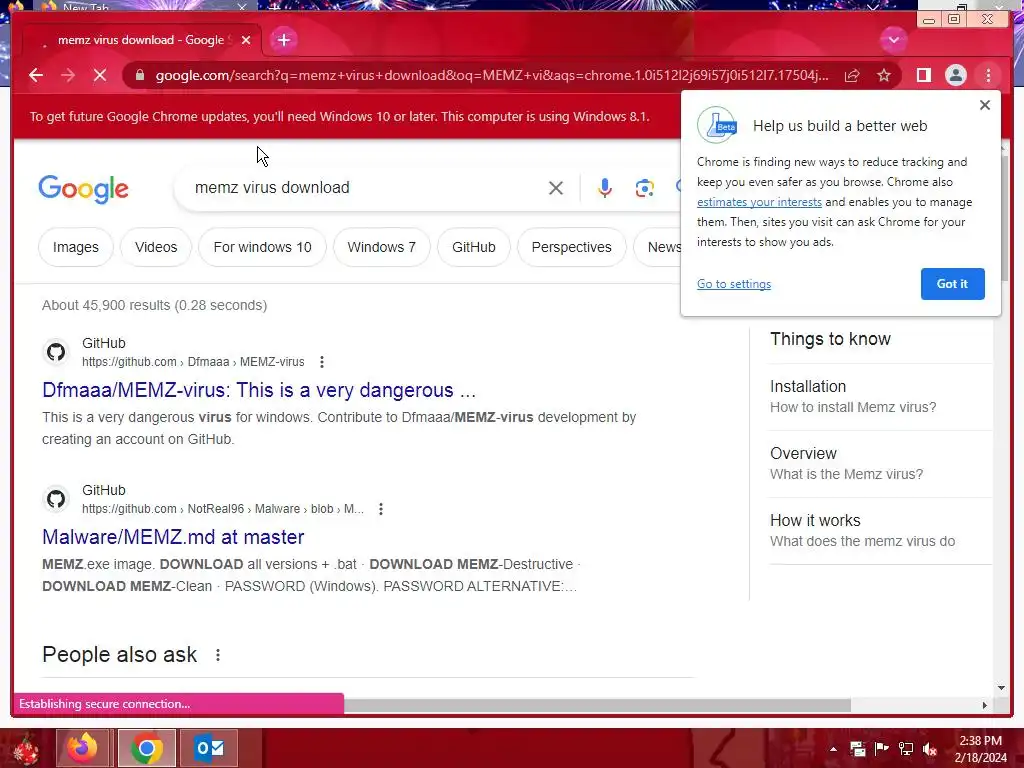Start voice search with microphone icon
The height and width of the screenshot is (768, 1024).
(605, 188)
